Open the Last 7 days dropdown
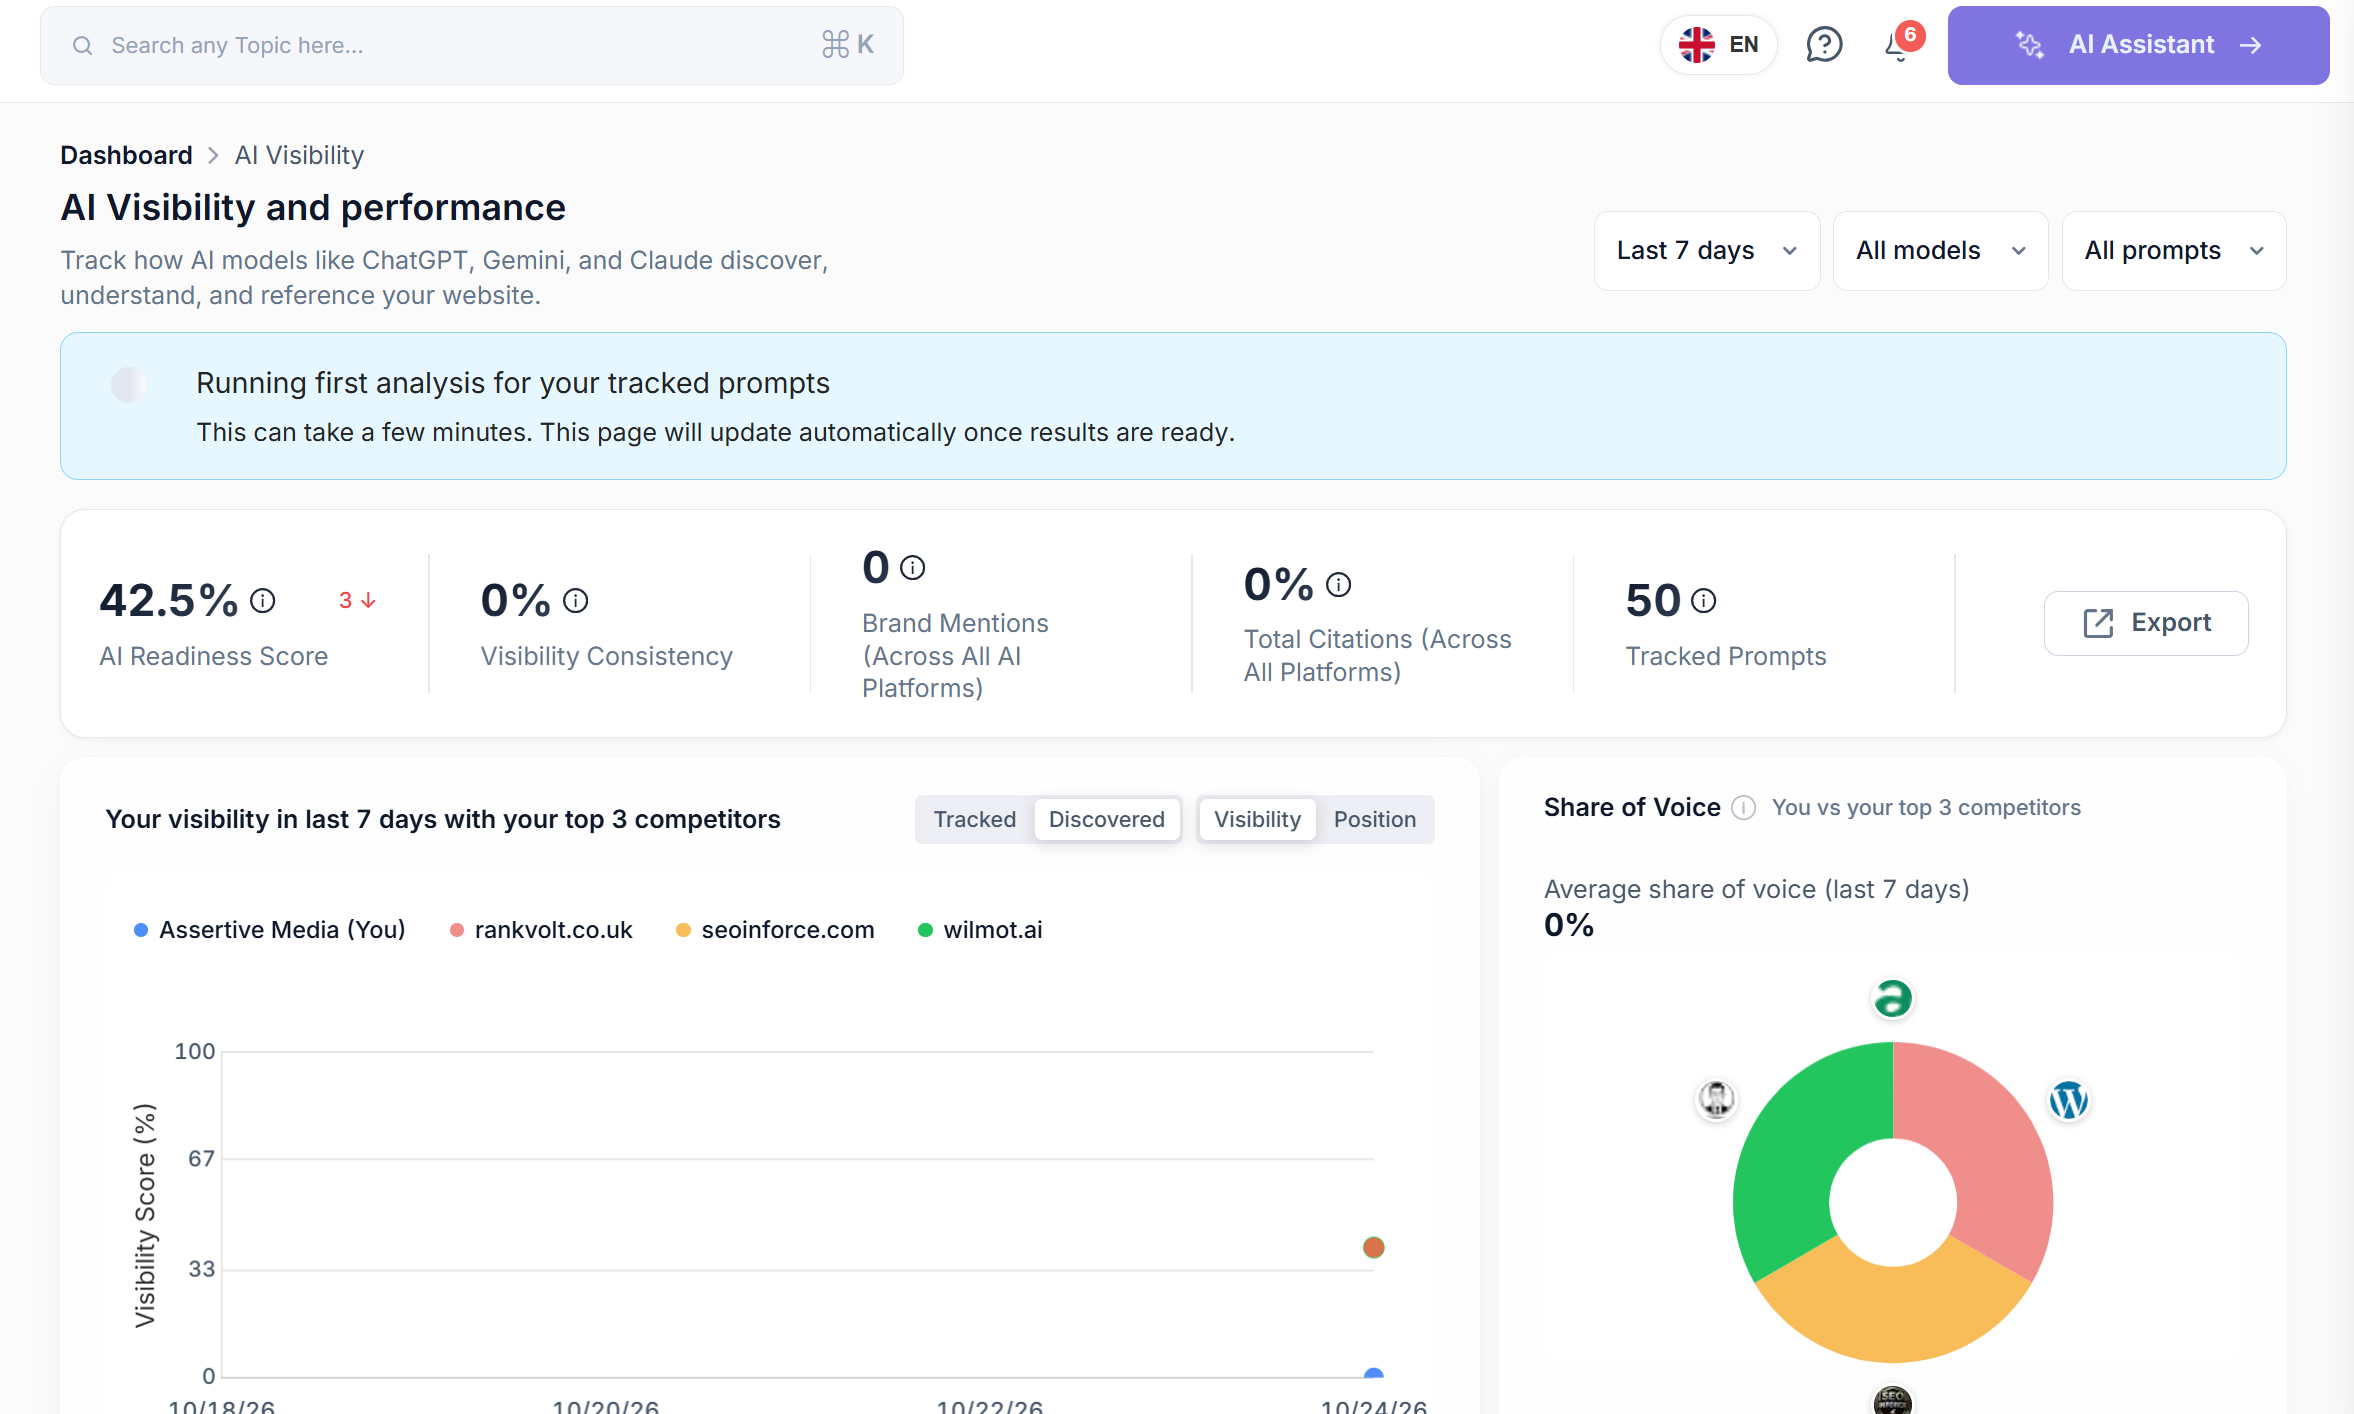Viewport: 2354px width, 1414px height. (x=1707, y=251)
